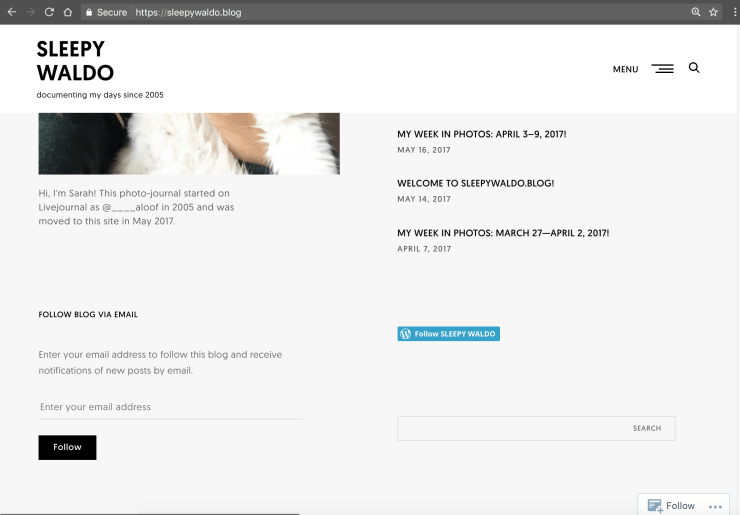This screenshot has height=515, width=740.
Task: Select the sleepywaldo.blog address bar URL
Action: [x=188, y=13]
